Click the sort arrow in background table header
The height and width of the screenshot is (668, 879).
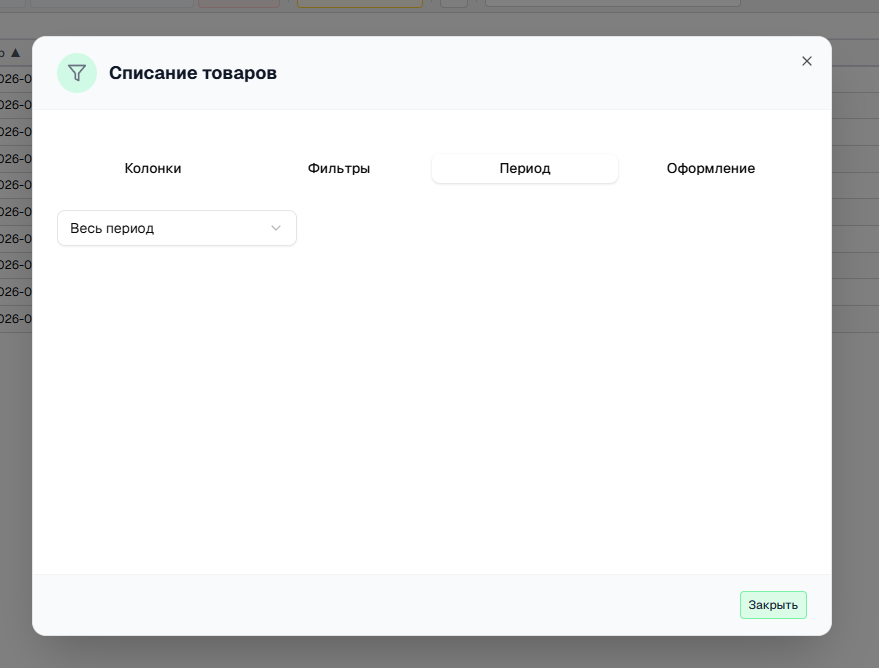(x=16, y=53)
